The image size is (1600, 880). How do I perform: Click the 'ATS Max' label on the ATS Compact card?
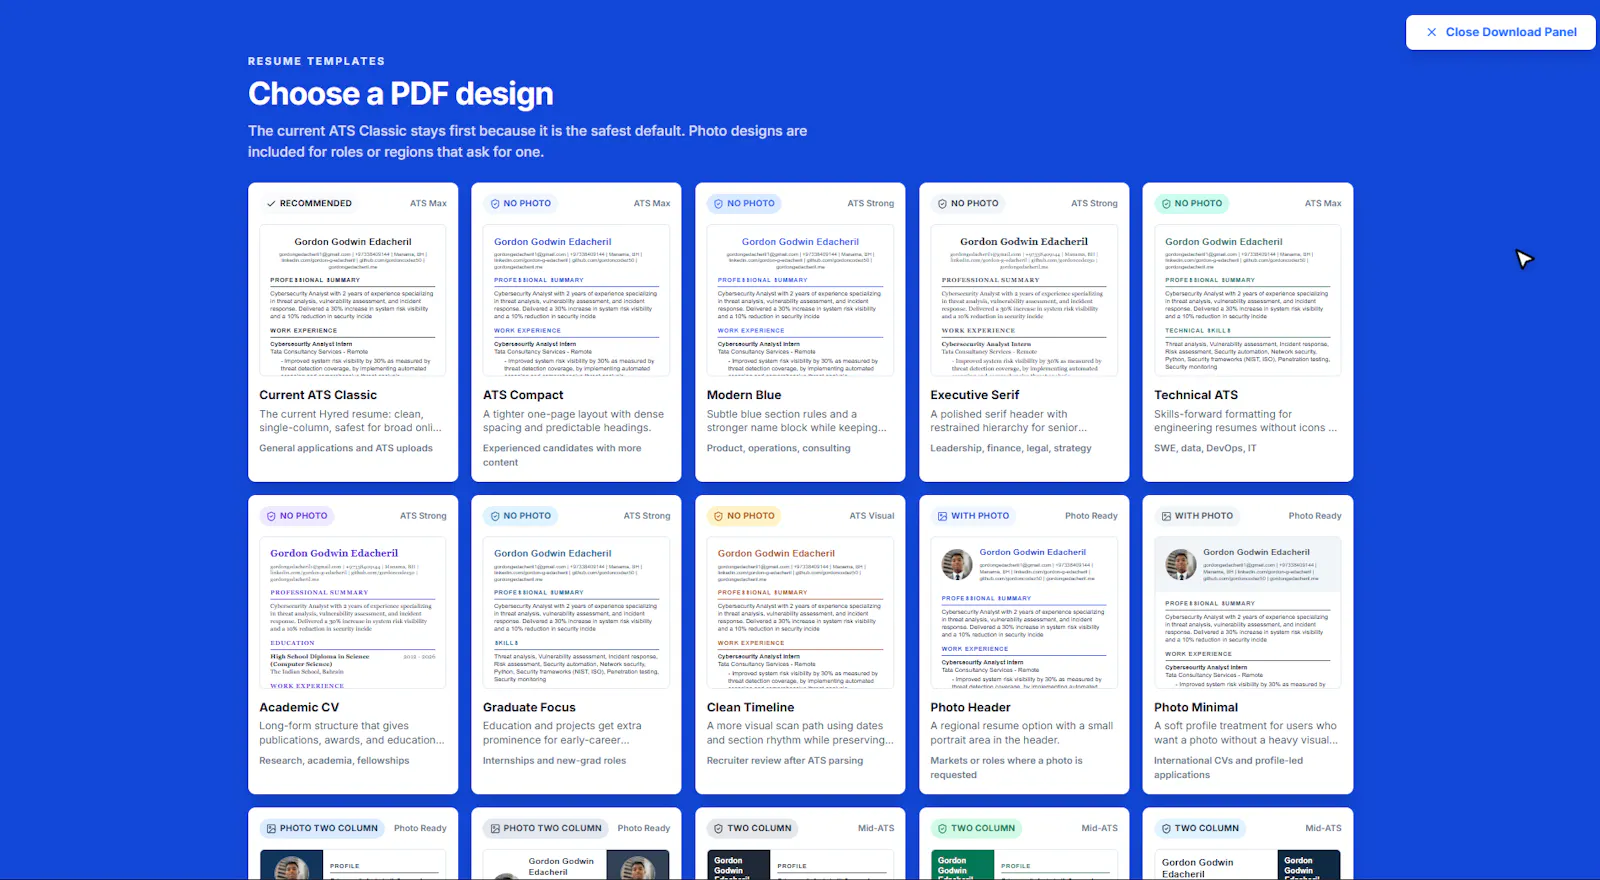point(652,204)
